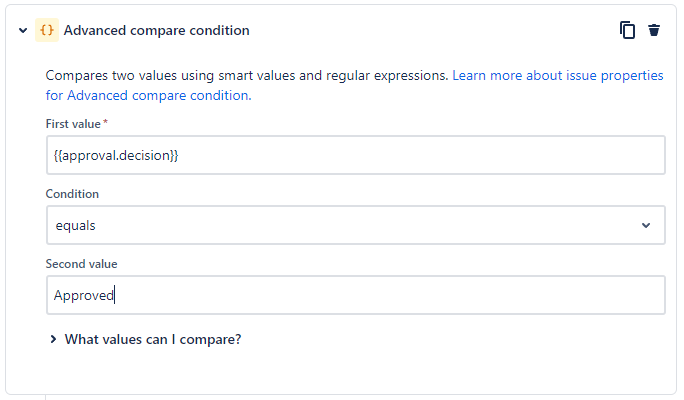Select the {{approval.decision}} smart value text
This screenshot has height=400, width=684.
point(116,155)
